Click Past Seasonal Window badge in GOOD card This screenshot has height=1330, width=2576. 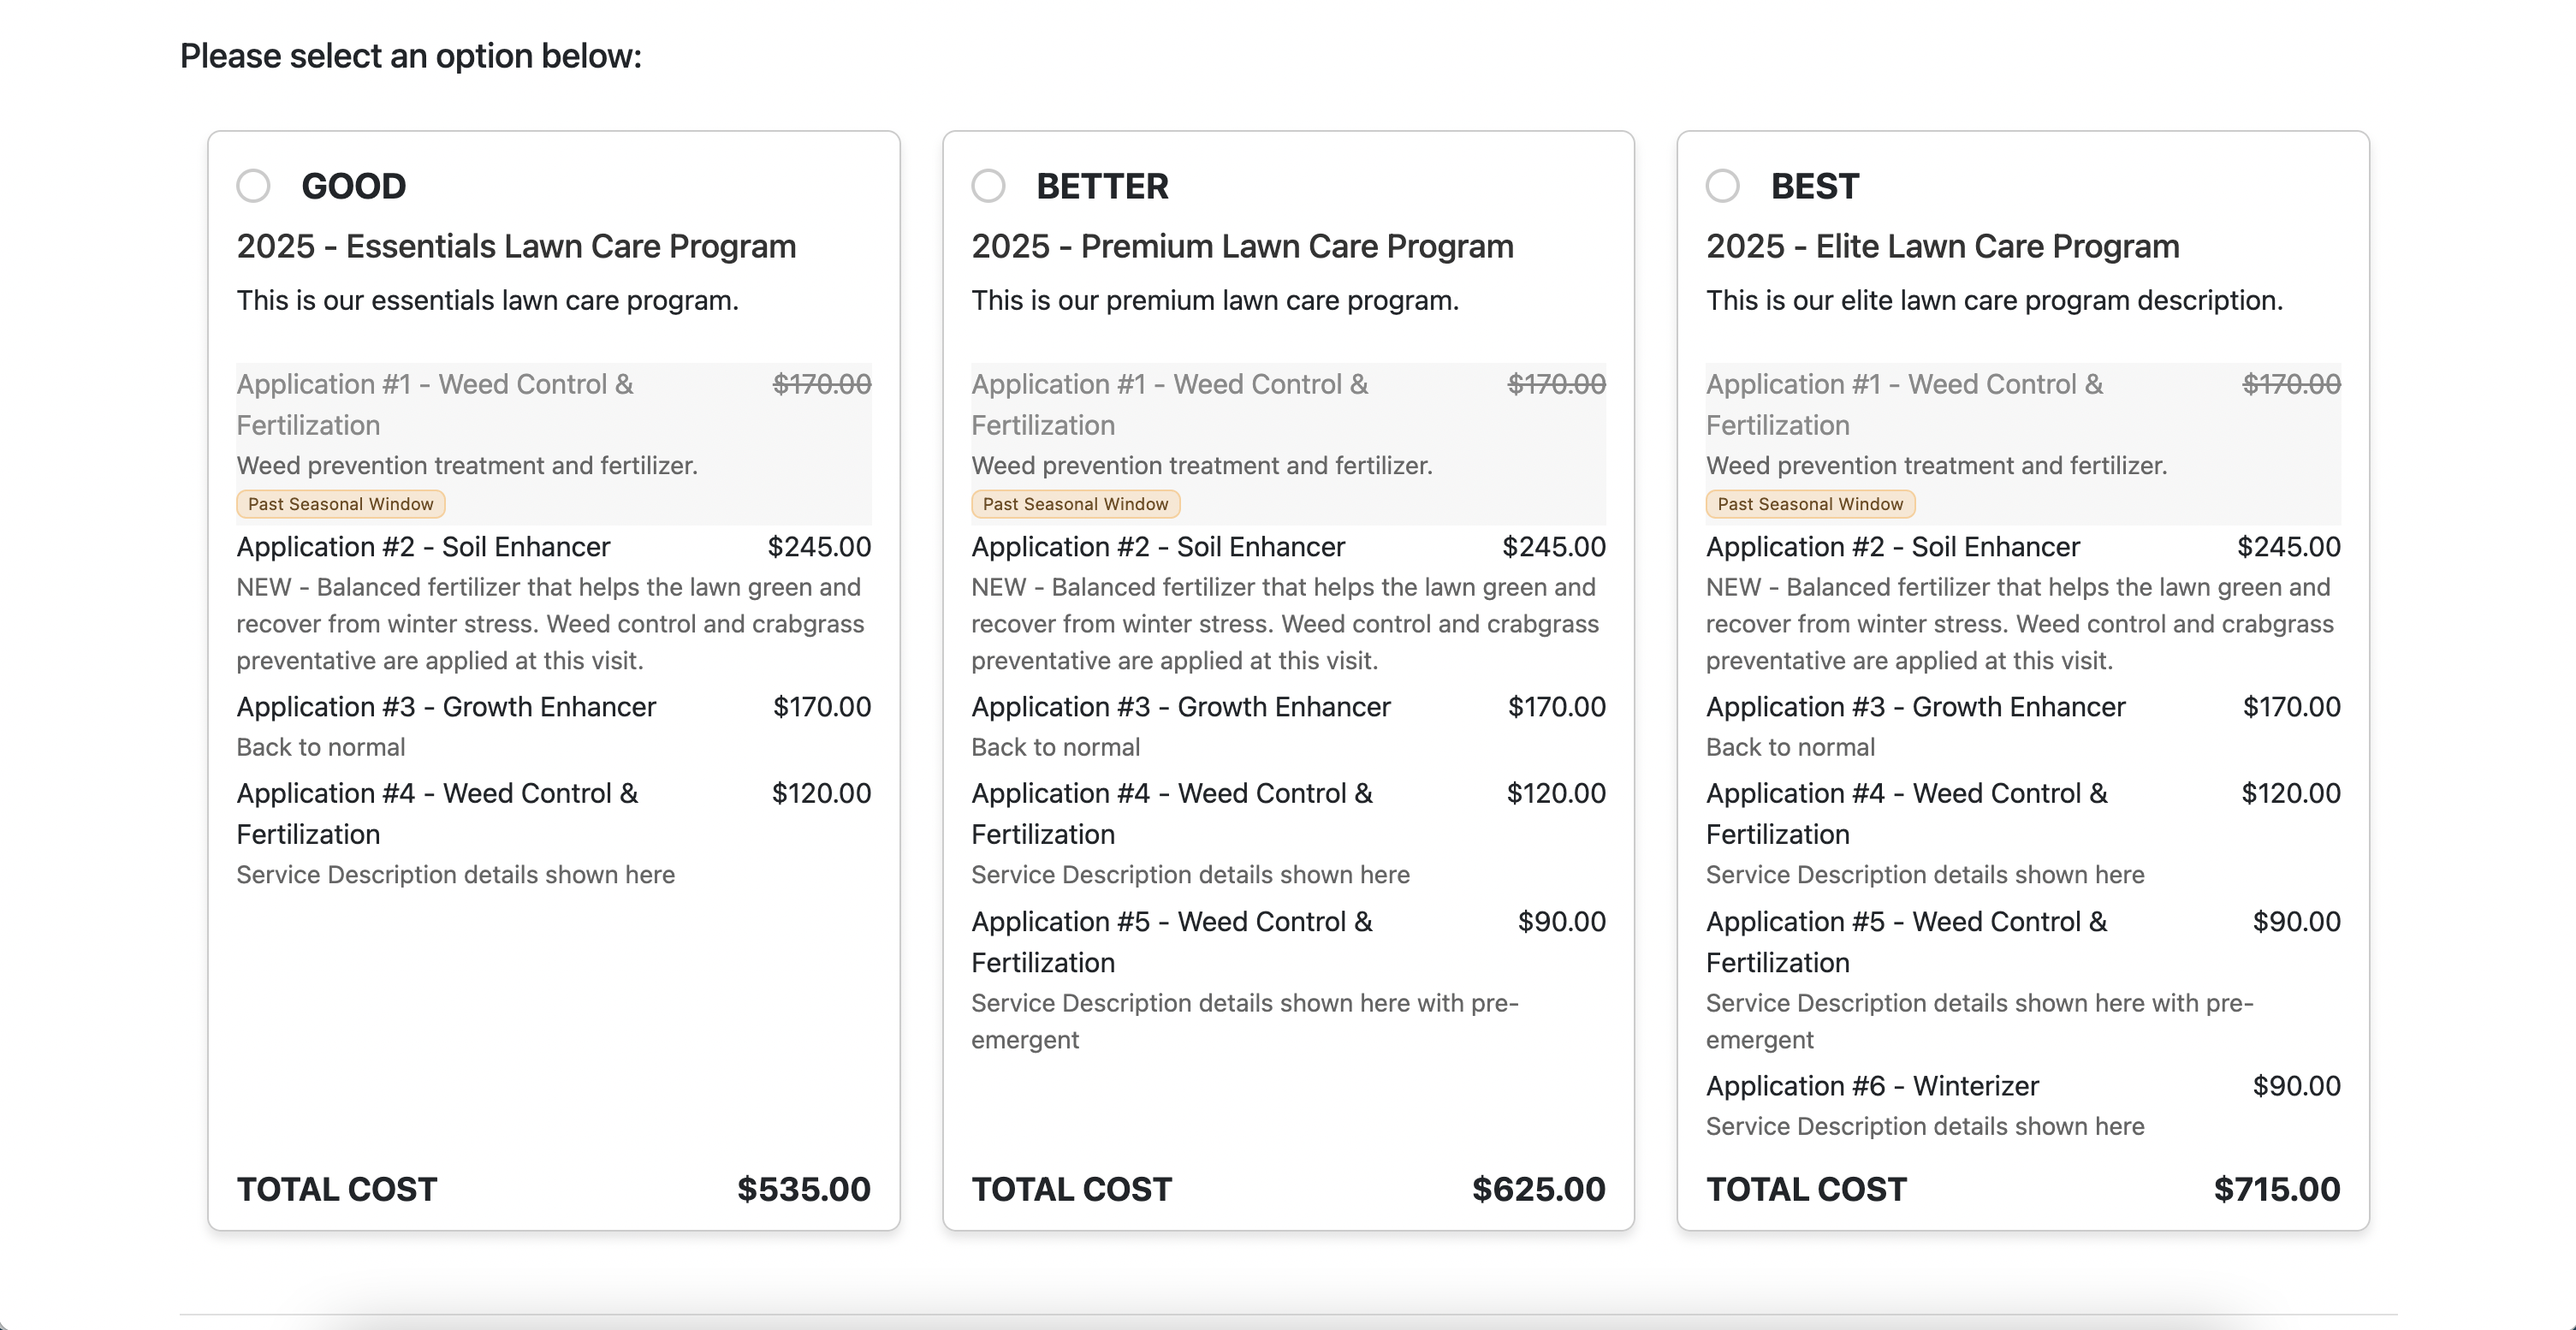pyautogui.click(x=340, y=504)
